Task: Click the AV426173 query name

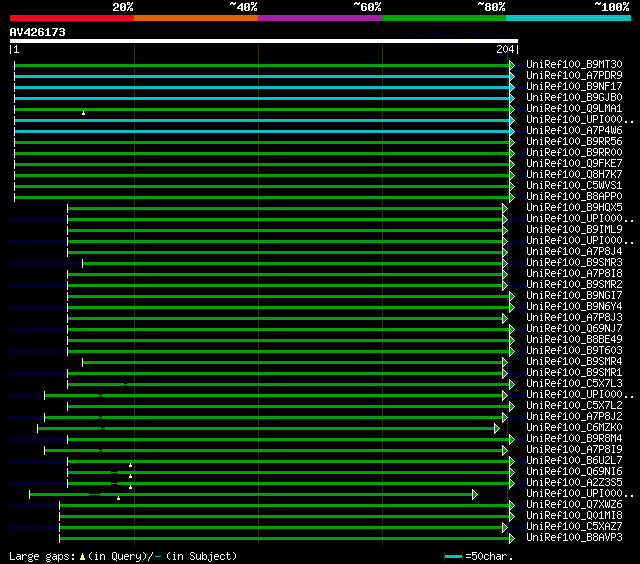Action: tap(38, 32)
